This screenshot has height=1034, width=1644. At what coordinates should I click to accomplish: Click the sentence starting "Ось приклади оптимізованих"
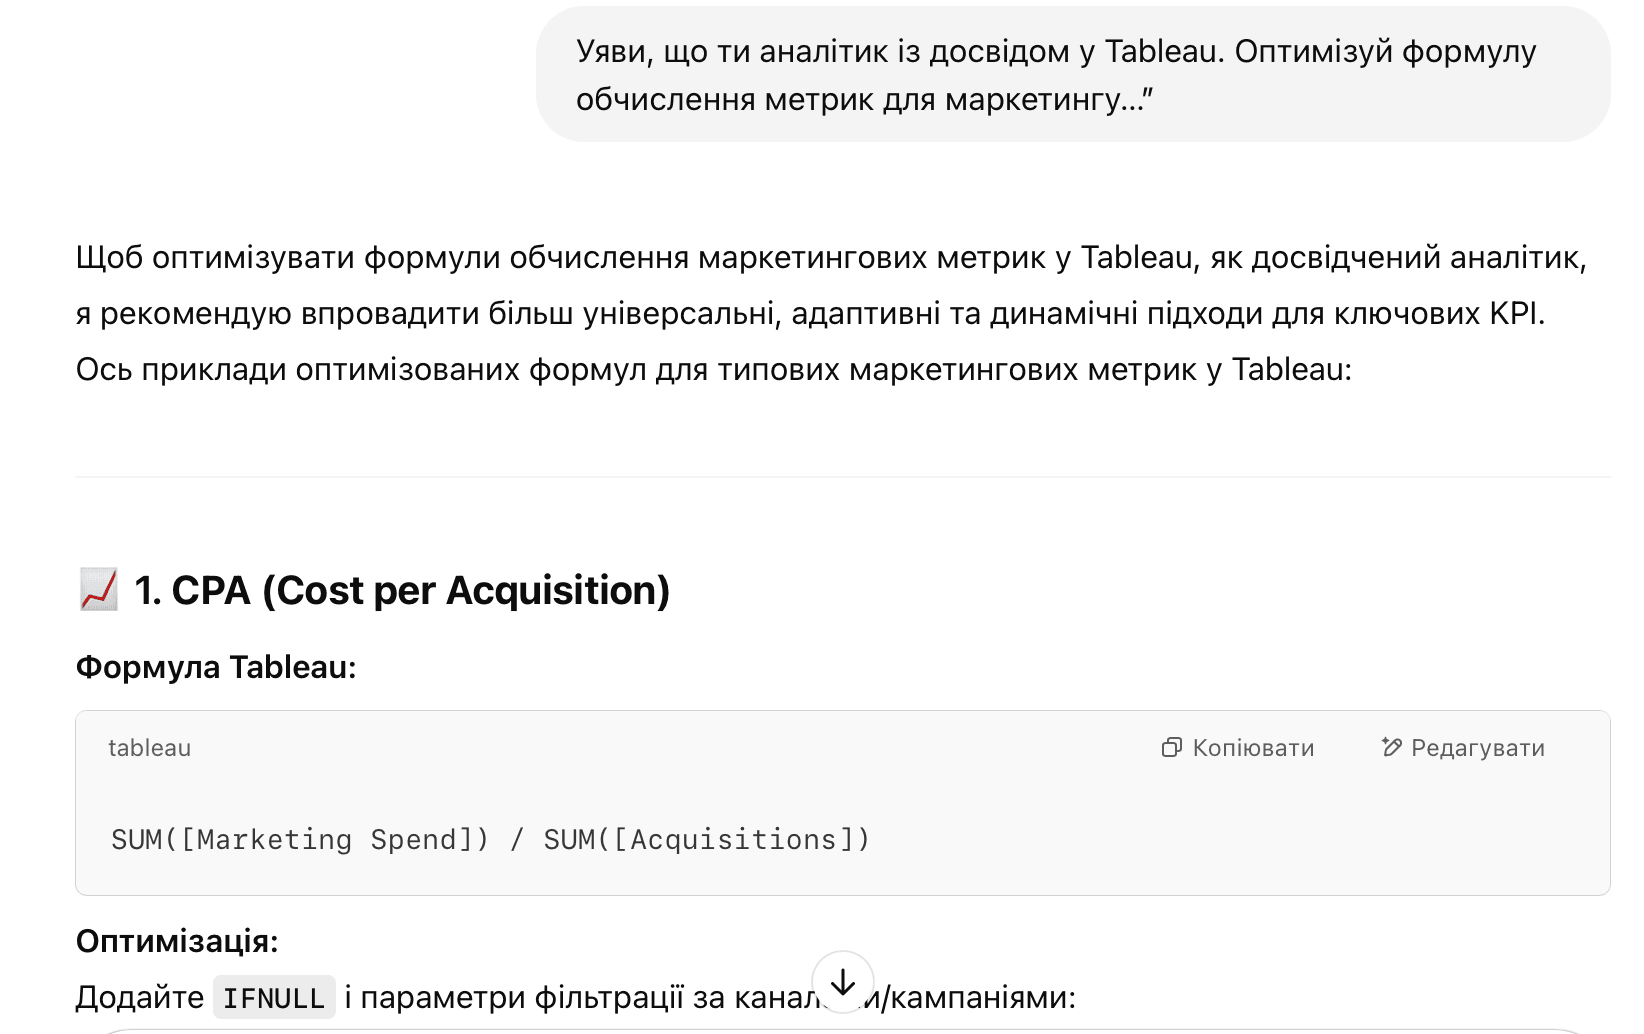pyautogui.click(x=713, y=369)
